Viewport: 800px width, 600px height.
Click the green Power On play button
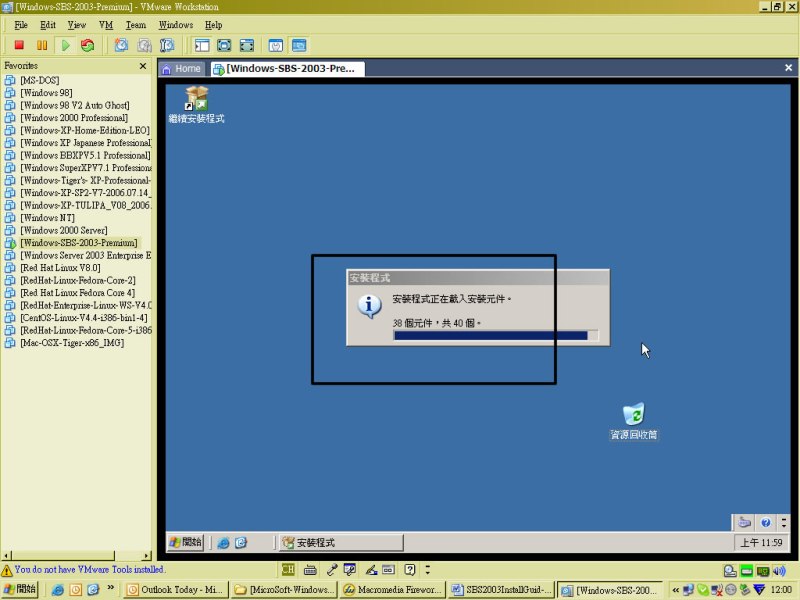pyautogui.click(x=65, y=45)
